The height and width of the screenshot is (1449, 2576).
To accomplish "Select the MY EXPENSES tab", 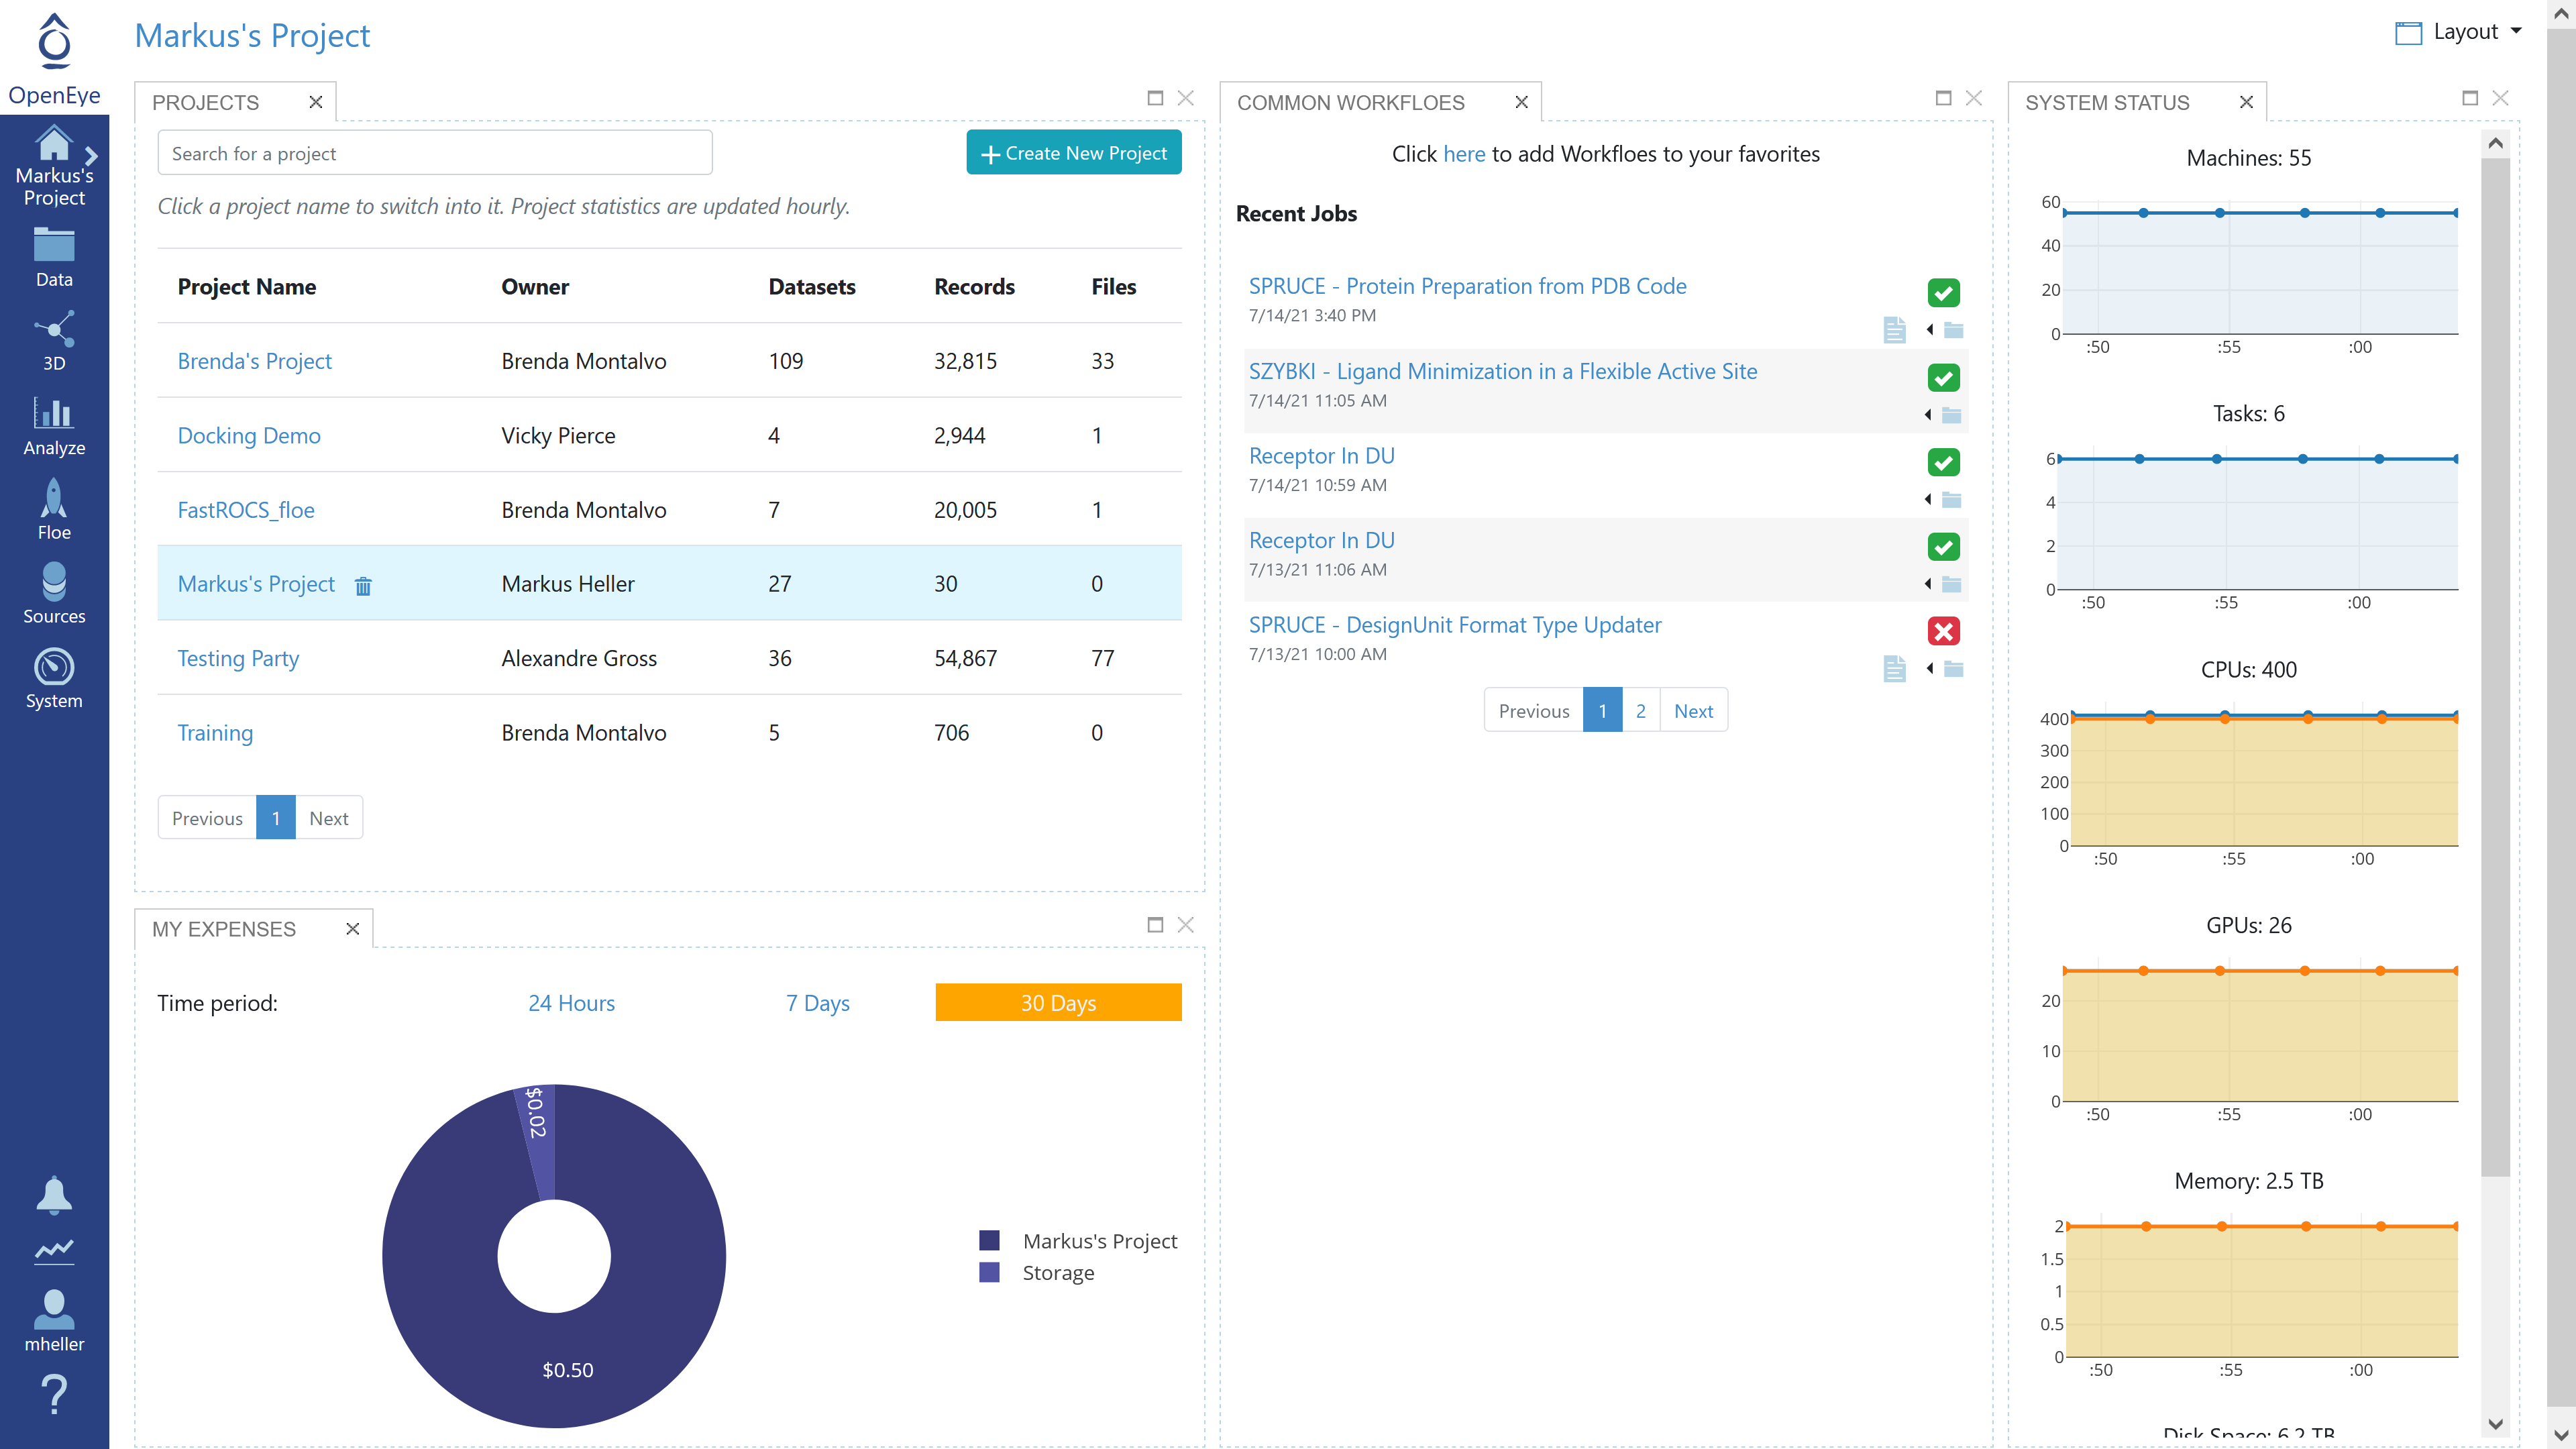I will tap(223, 929).
